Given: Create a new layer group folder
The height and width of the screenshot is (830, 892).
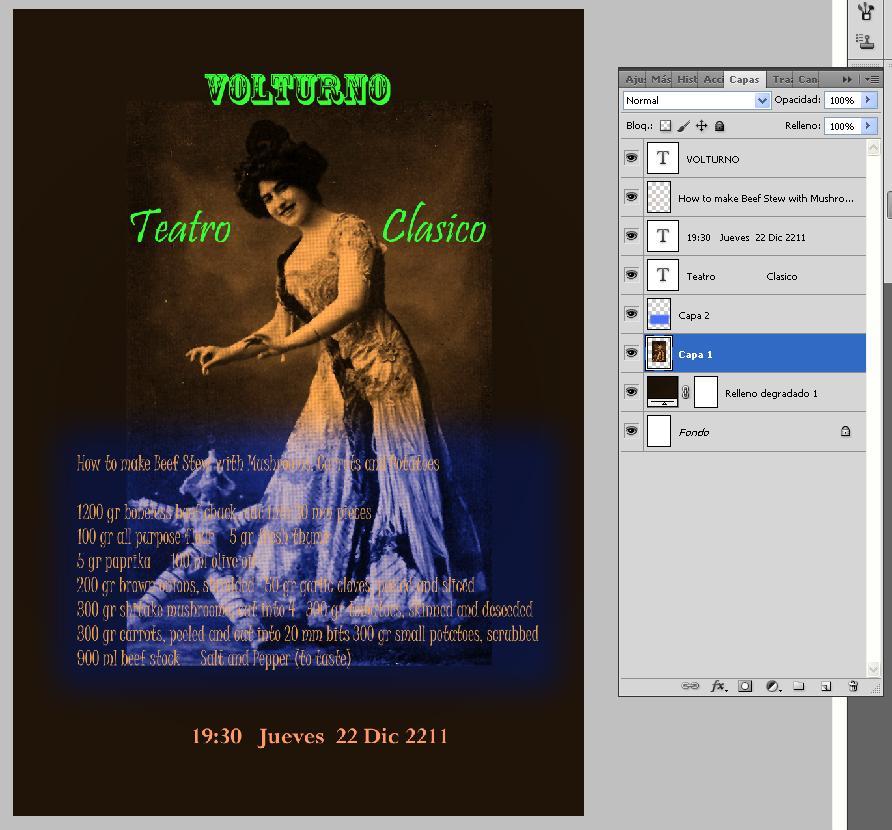Looking at the screenshot, I should pos(799,686).
